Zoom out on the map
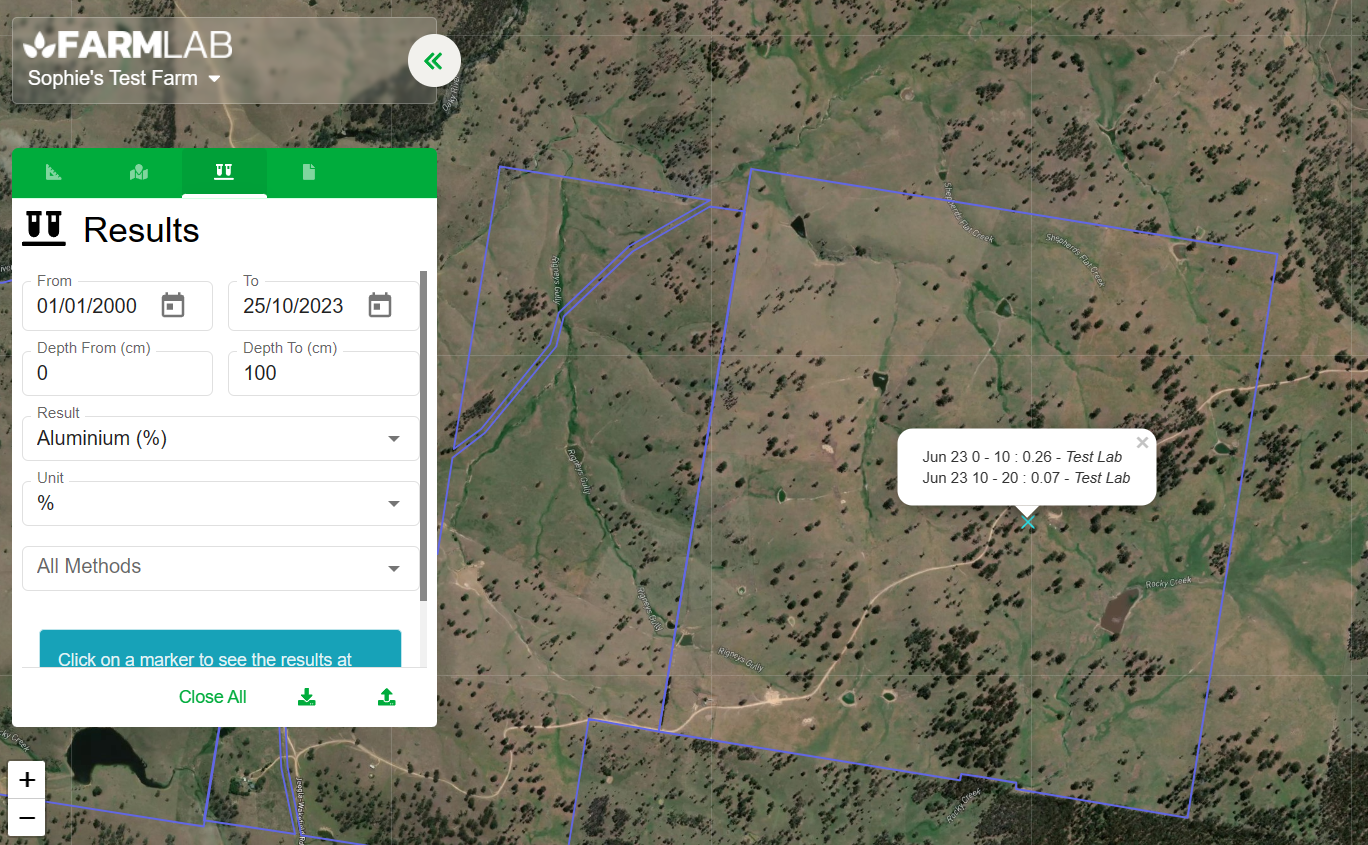The image size is (1368, 845). pos(27,818)
